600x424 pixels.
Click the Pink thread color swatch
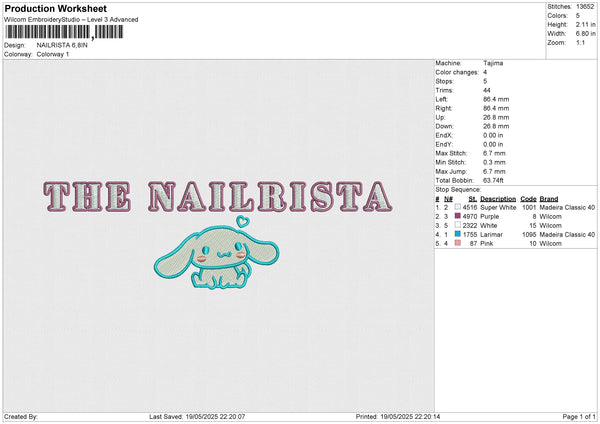point(457,243)
